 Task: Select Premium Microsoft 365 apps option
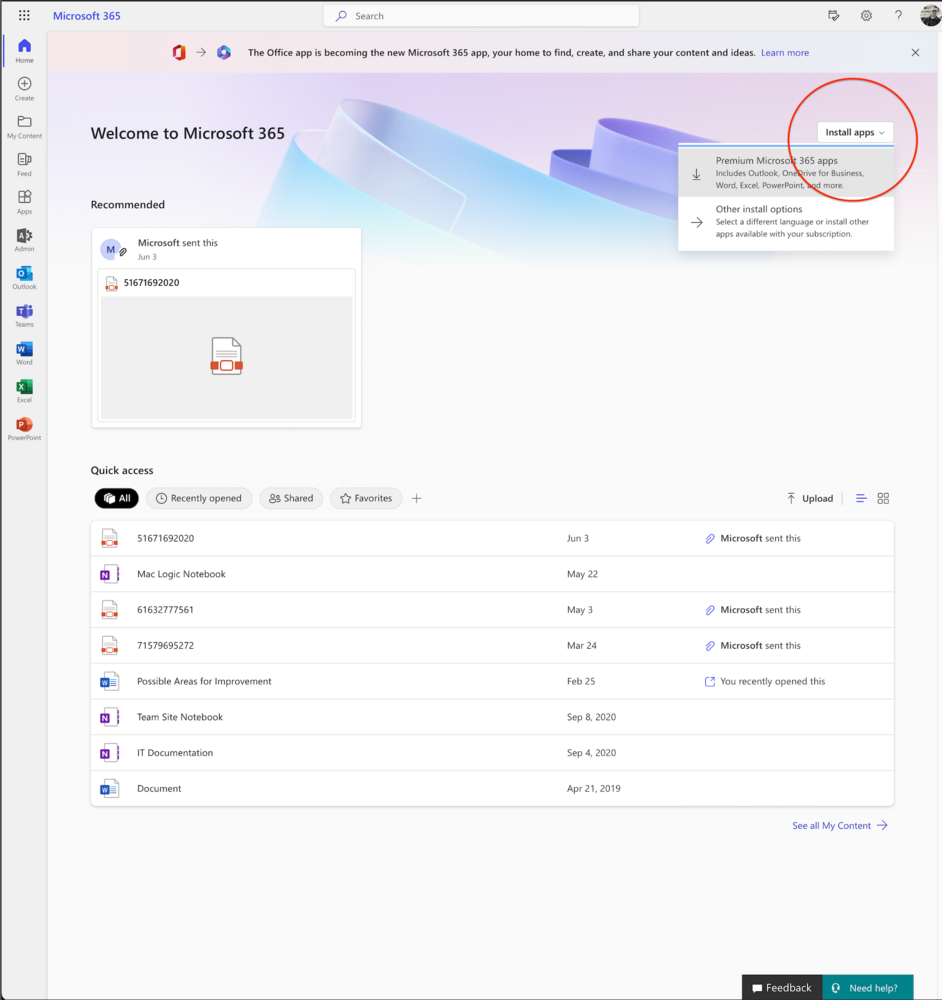click(786, 172)
